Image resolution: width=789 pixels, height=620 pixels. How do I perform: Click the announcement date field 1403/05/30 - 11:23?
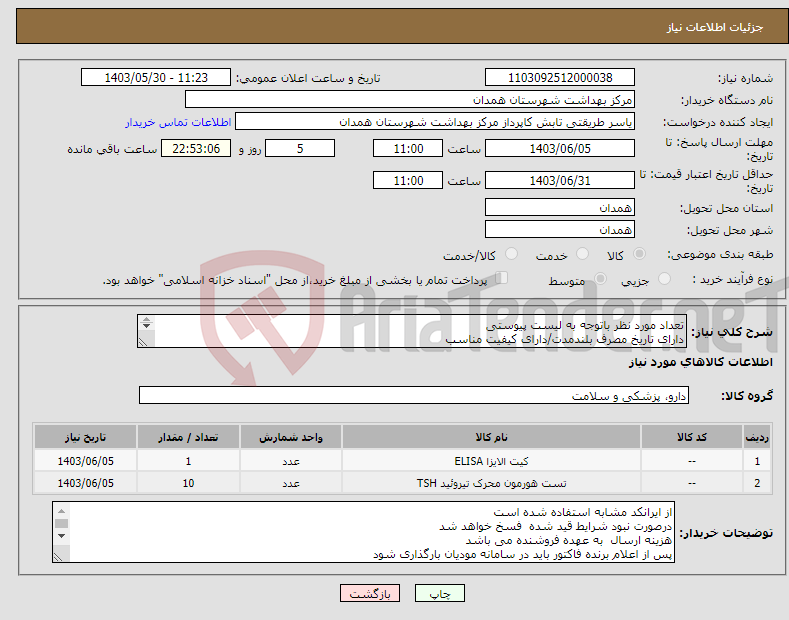(156, 78)
